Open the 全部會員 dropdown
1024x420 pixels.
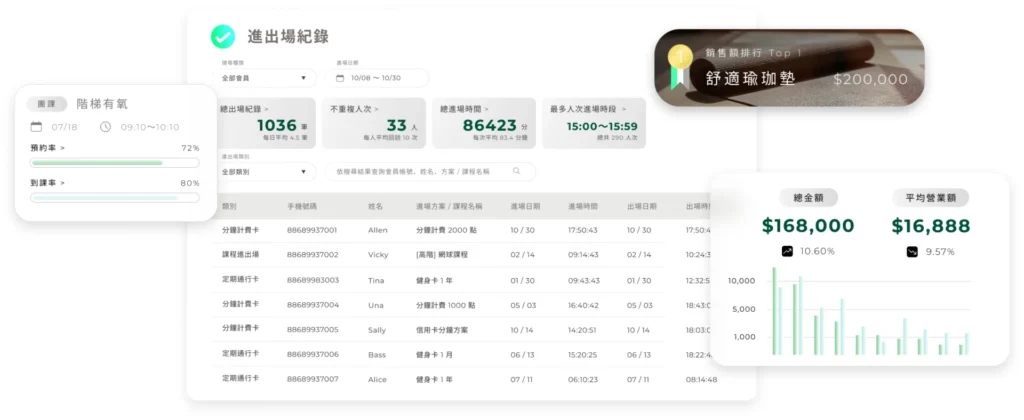266,78
